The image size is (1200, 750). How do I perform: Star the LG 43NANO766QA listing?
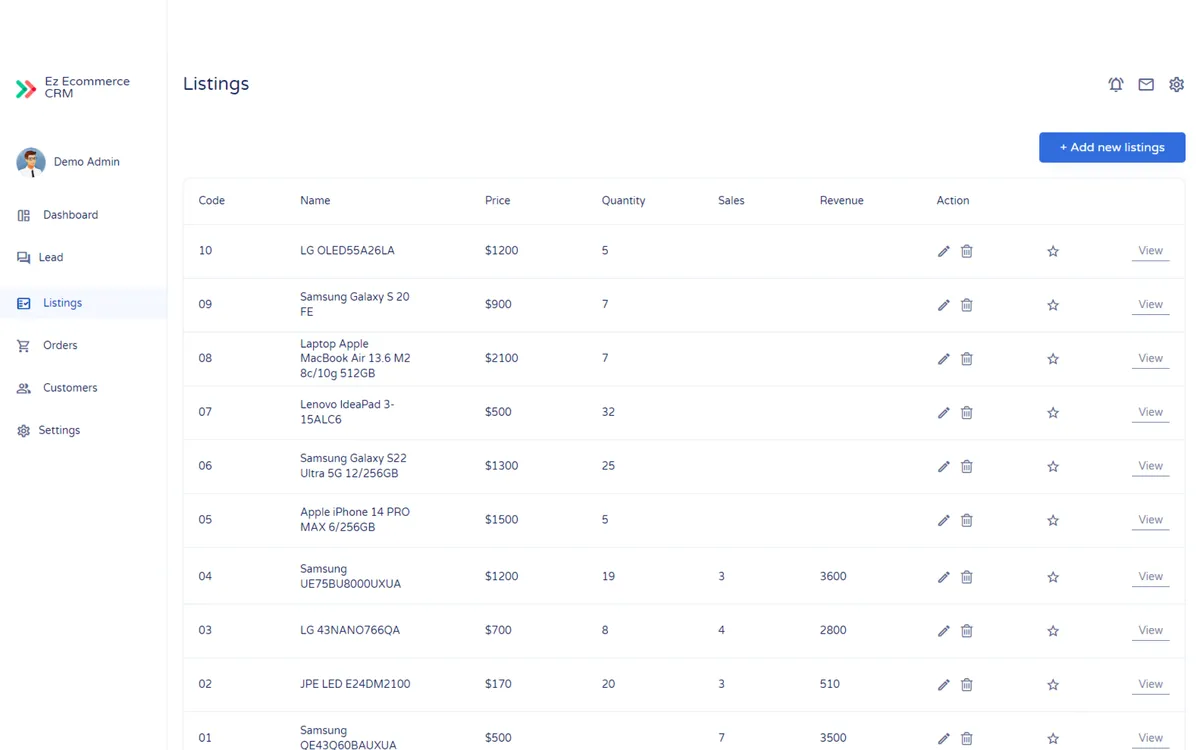(x=1053, y=631)
